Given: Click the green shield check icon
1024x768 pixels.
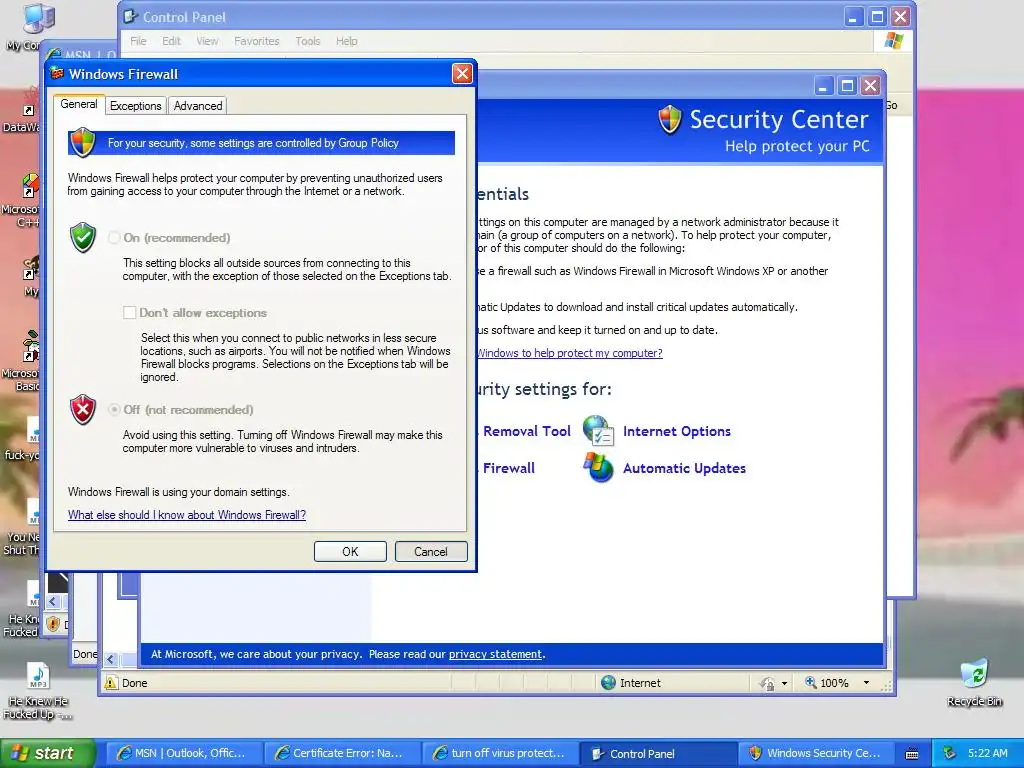Looking at the screenshot, I should coord(83,238).
